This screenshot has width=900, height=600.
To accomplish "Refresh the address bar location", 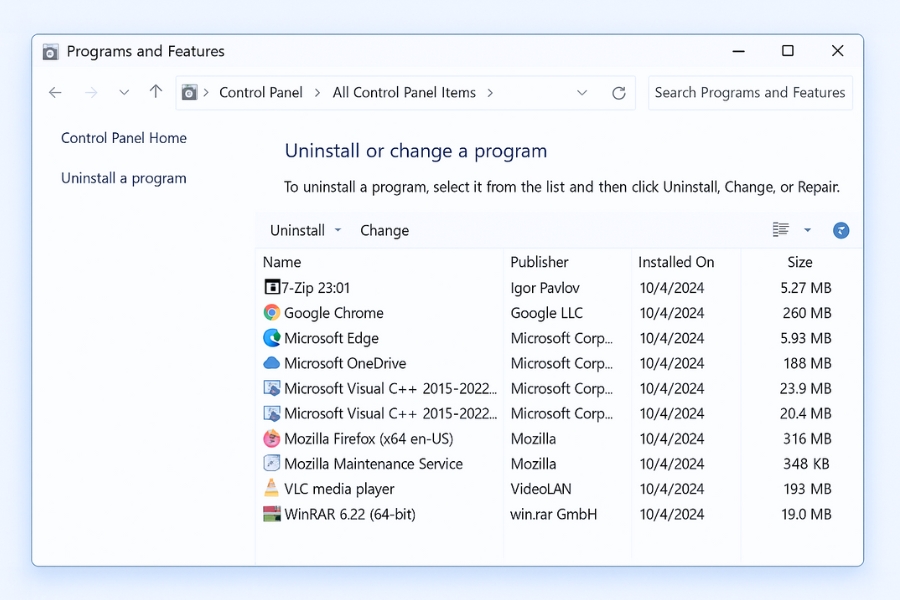I will coord(619,93).
